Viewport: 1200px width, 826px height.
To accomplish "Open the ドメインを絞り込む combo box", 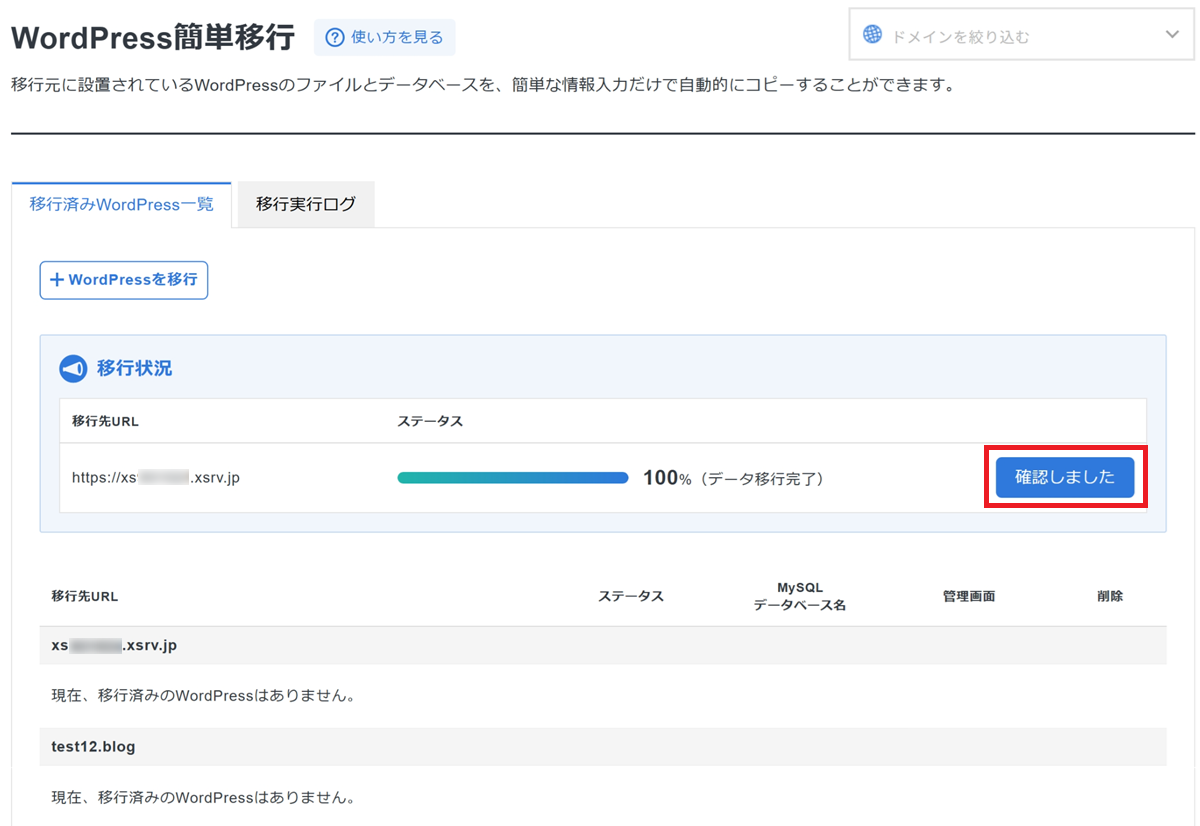I will [1020, 36].
